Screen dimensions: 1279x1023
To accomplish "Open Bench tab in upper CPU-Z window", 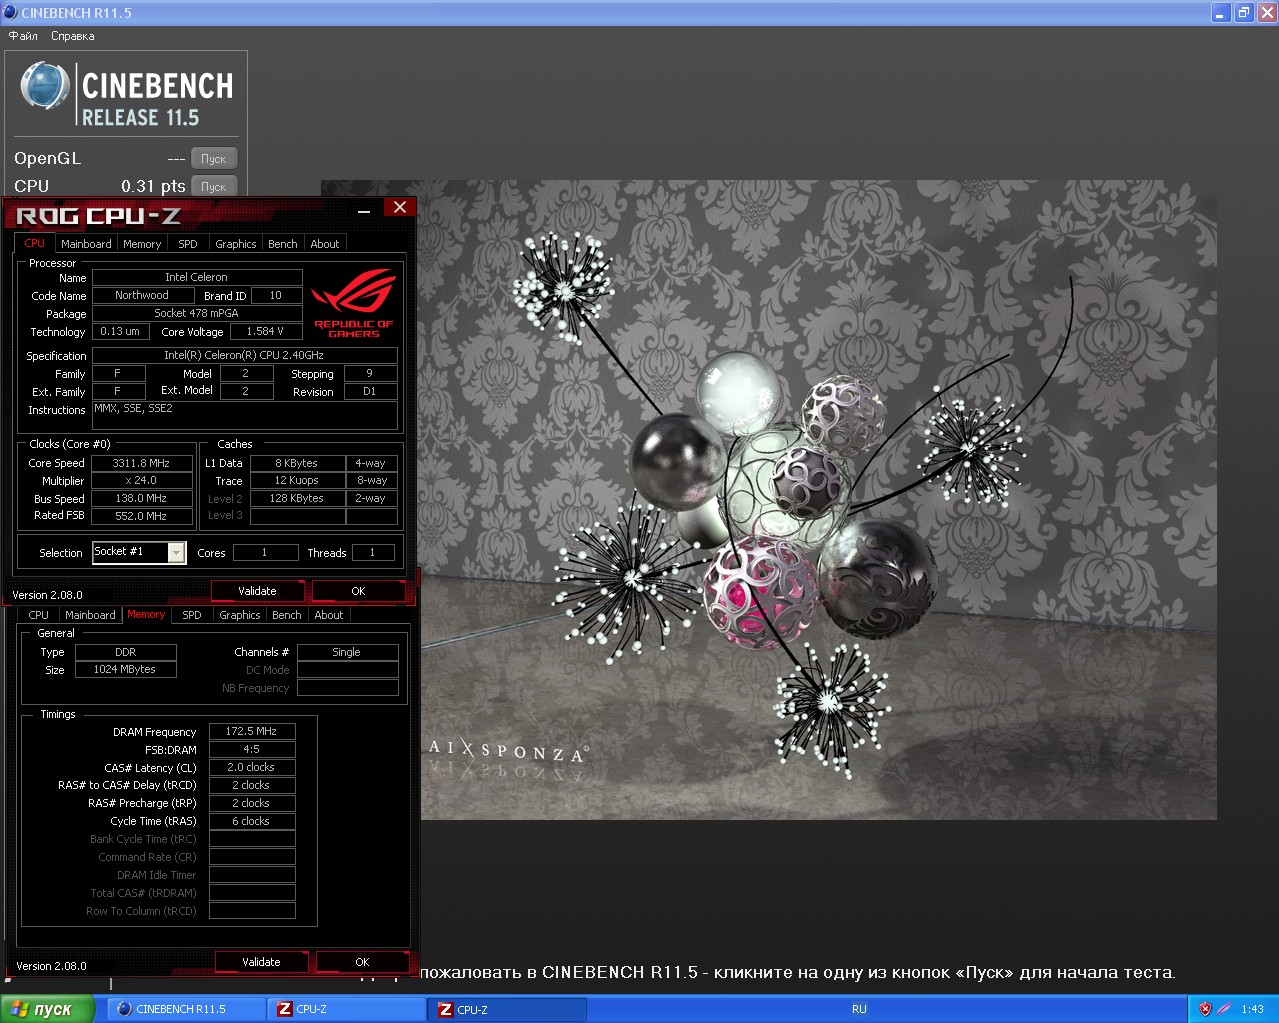I will [283, 244].
